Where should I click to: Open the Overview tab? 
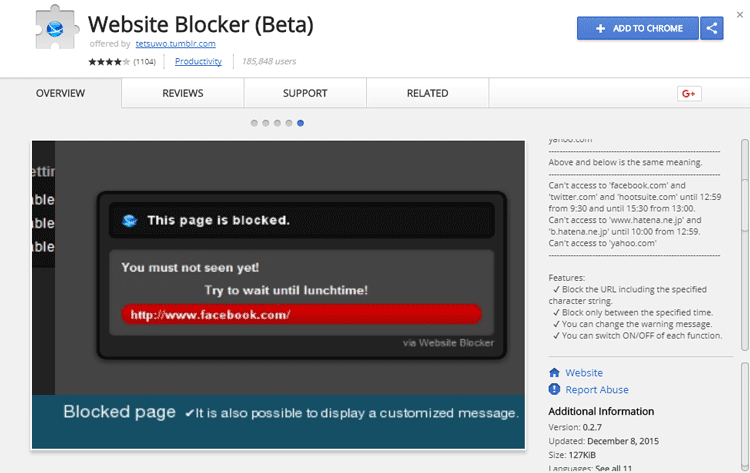[x=60, y=93]
